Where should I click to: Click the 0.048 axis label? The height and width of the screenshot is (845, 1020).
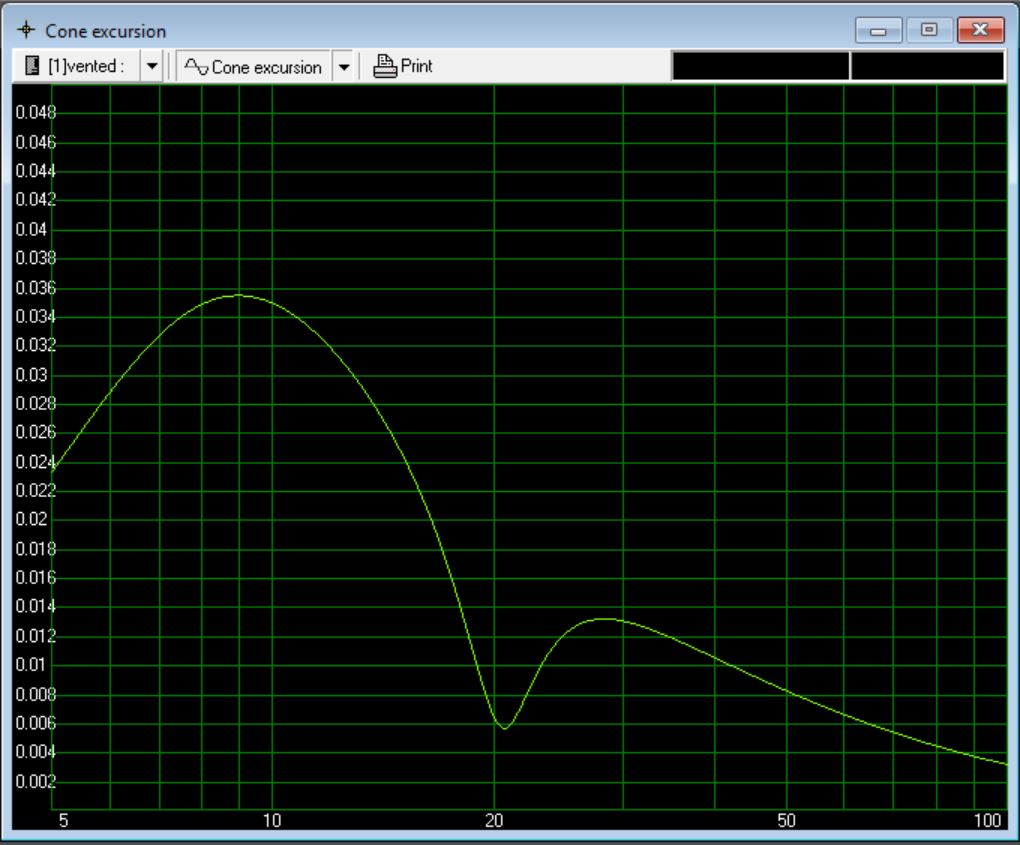(36, 113)
